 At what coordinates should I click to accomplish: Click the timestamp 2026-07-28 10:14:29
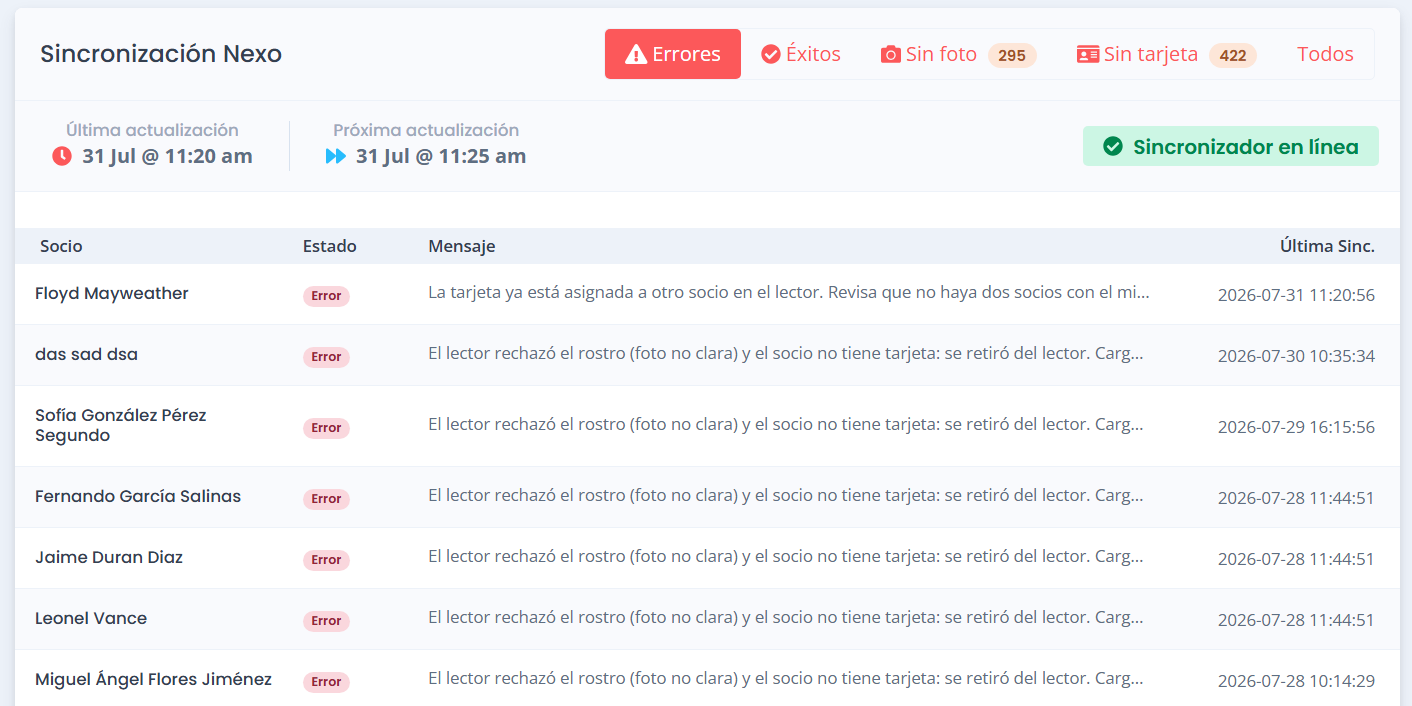1296,681
